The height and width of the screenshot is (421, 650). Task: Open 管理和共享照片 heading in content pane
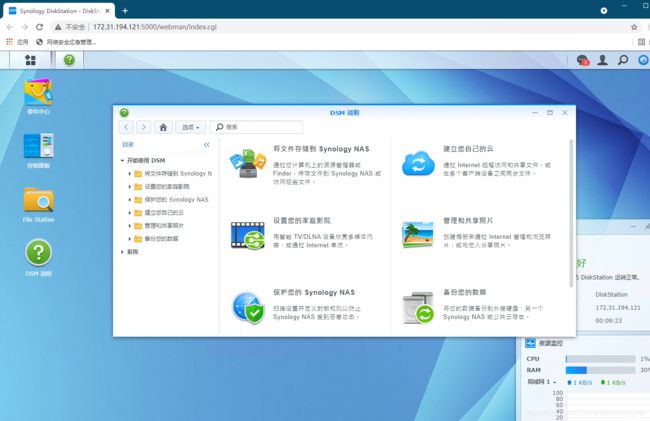(468, 220)
